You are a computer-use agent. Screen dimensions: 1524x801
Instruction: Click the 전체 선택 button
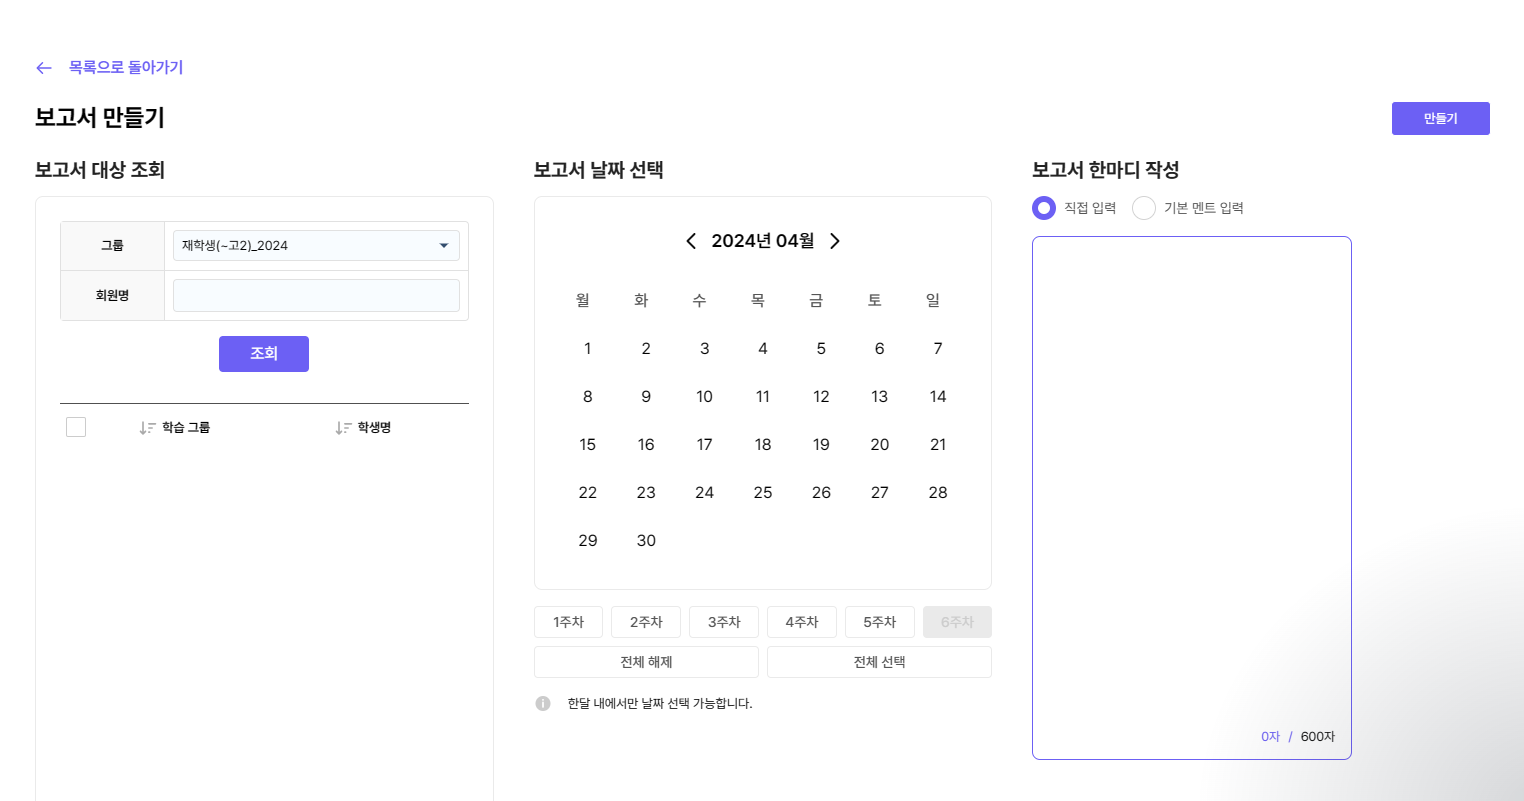pos(879,662)
